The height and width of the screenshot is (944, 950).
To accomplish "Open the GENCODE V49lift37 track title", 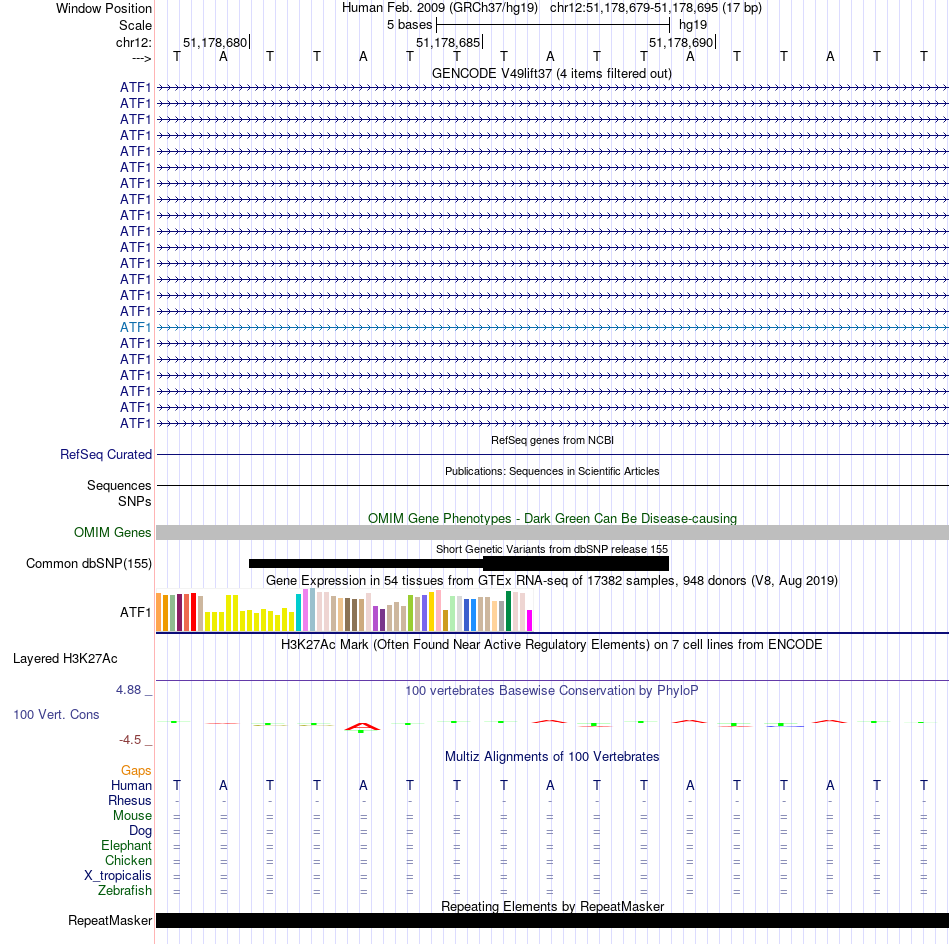I will pyautogui.click(x=551, y=73).
